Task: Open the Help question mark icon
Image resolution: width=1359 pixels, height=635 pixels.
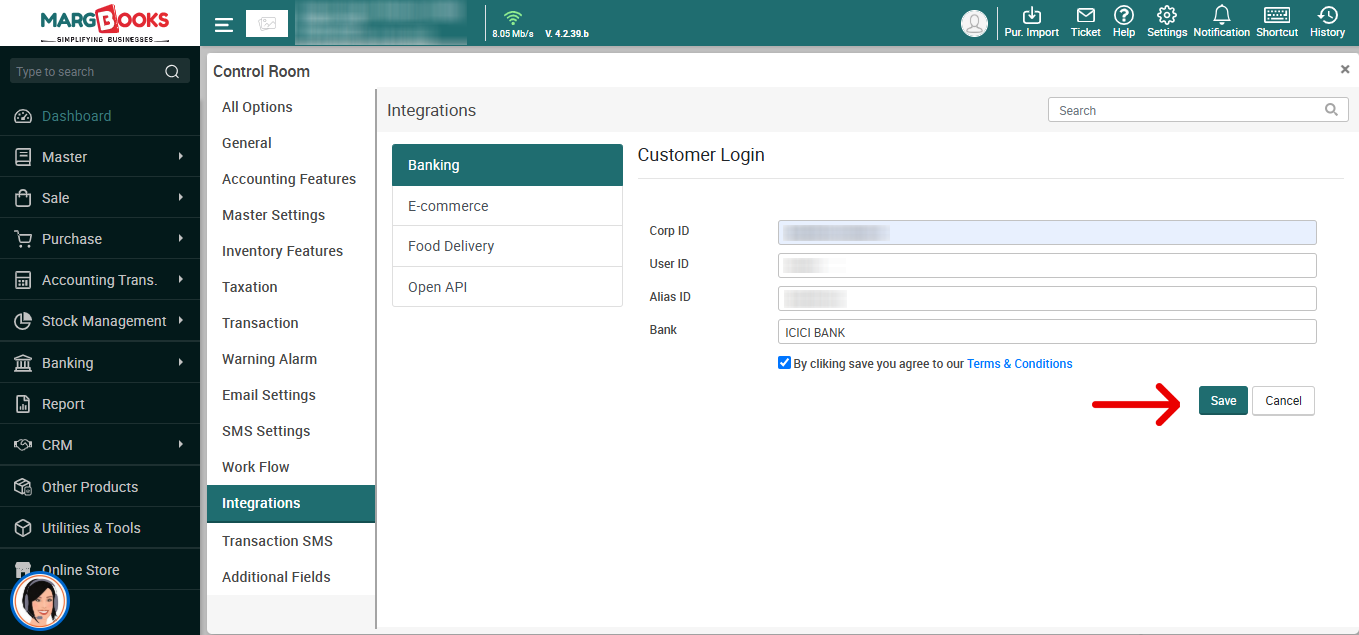Action: [x=1124, y=15]
